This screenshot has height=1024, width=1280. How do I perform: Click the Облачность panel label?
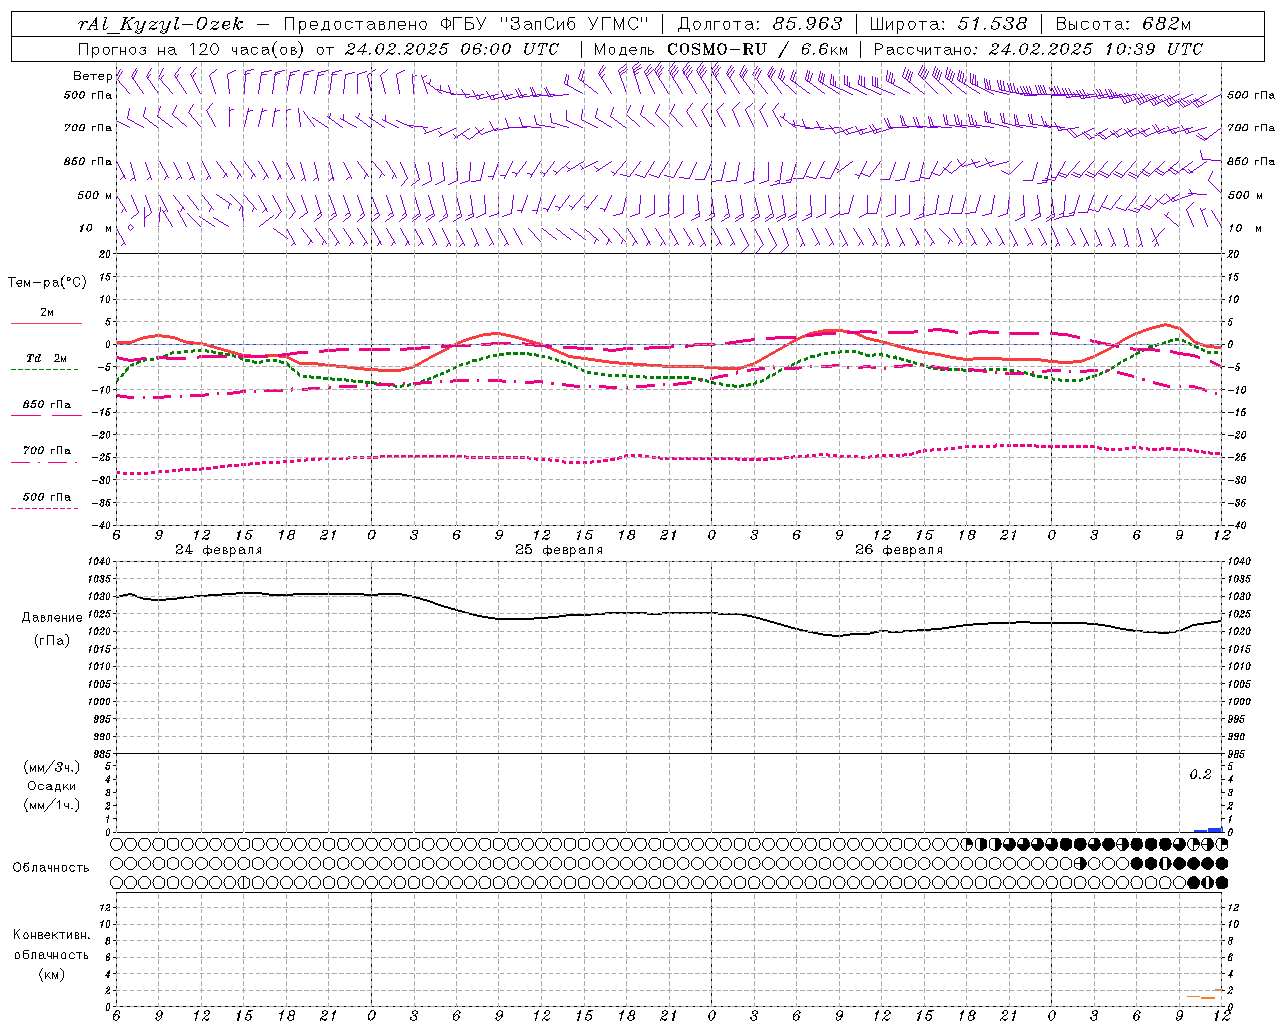(51, 868)
